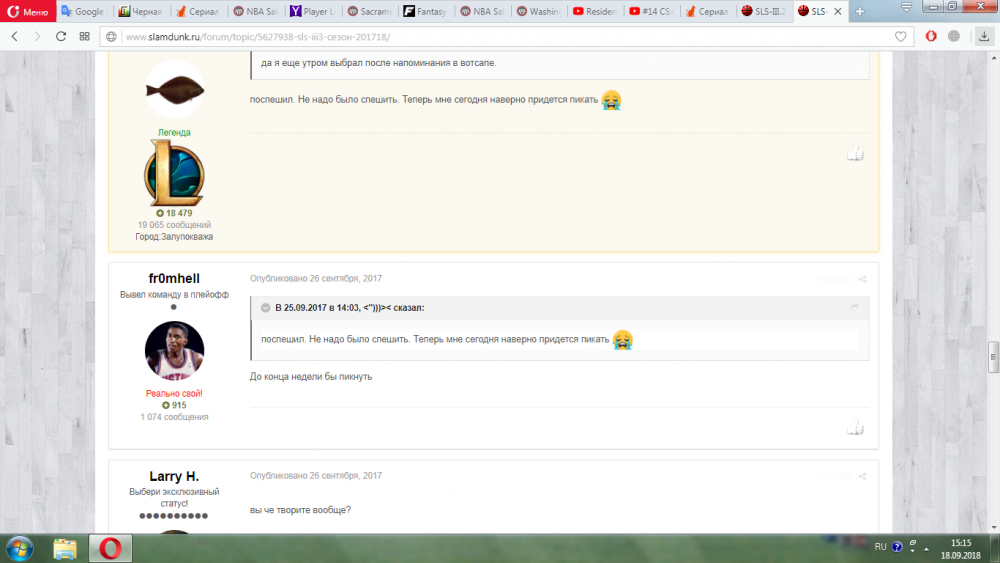Open fr0mhell's user profile link
This screenshot has height=563, width=1000.
point(174,278)
